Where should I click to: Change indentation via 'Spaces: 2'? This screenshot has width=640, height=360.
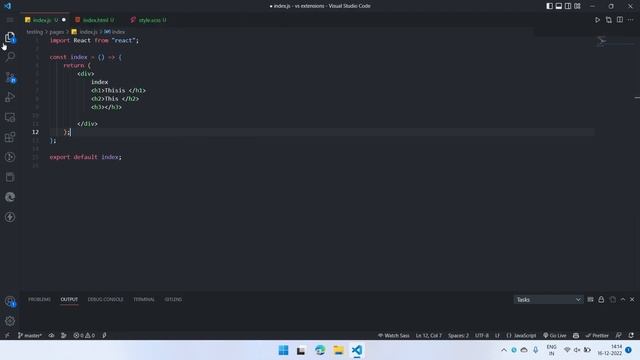click(x=458, y=336)
